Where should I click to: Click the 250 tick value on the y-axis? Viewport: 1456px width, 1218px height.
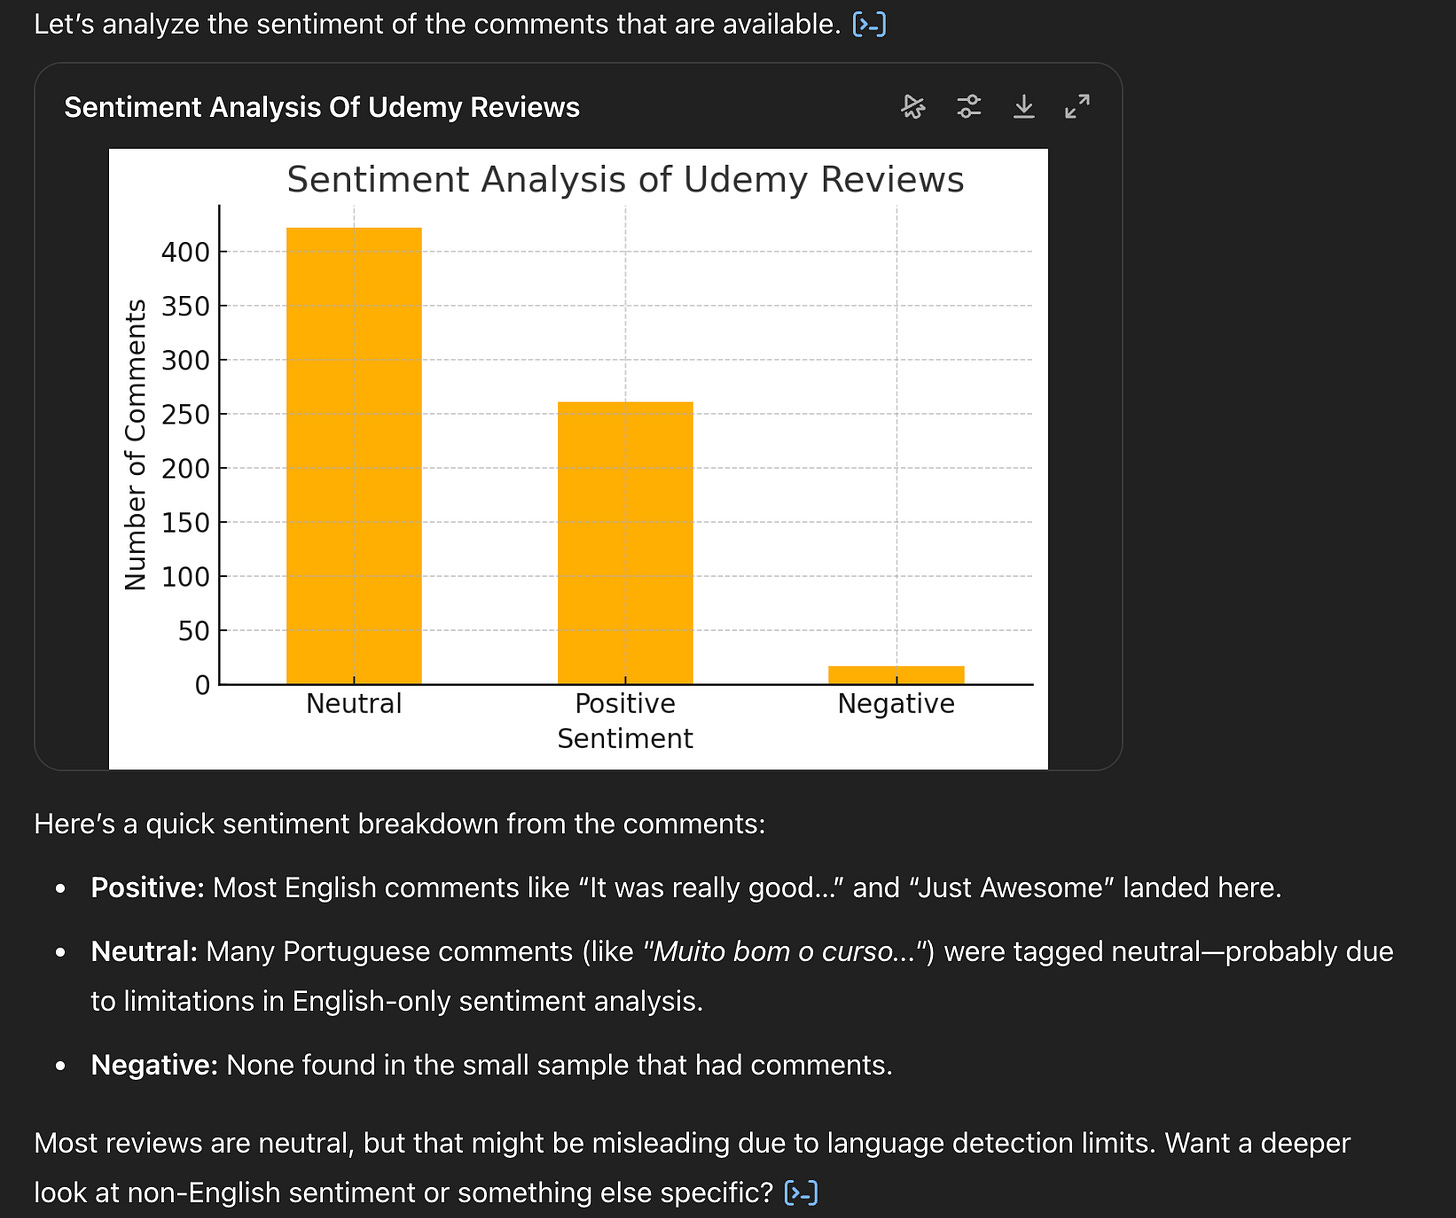[186, 414]
